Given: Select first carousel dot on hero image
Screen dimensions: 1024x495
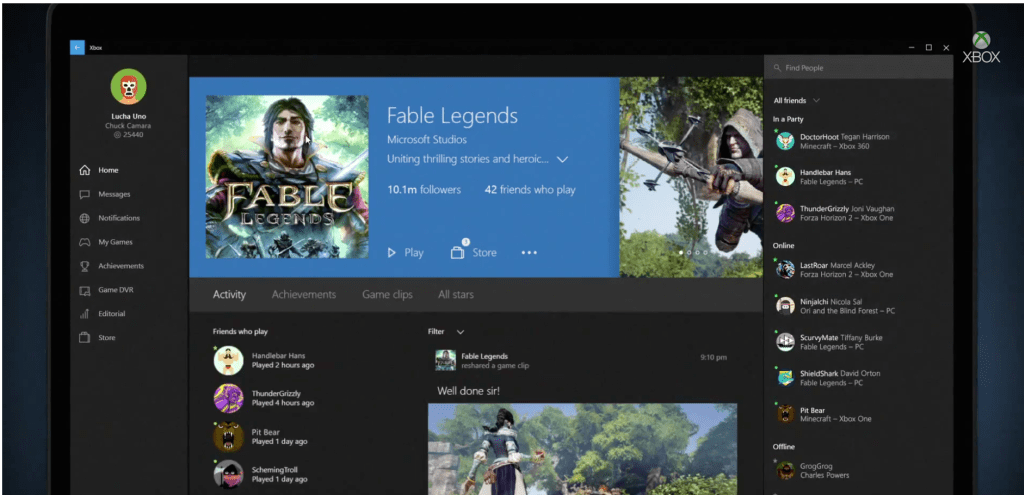Looking at the screenshot, I should (681, 252).
